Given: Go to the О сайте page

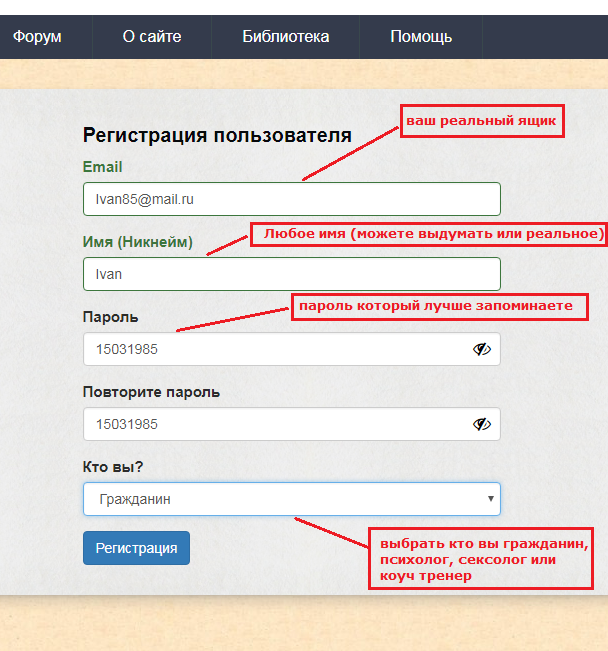Looking at the screenshot, I should 152,37.
